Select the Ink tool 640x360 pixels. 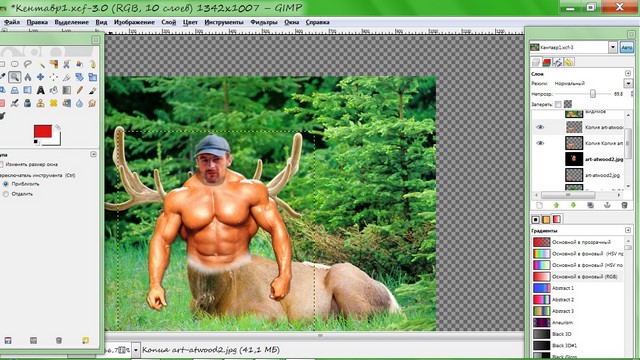coord(28,103)
